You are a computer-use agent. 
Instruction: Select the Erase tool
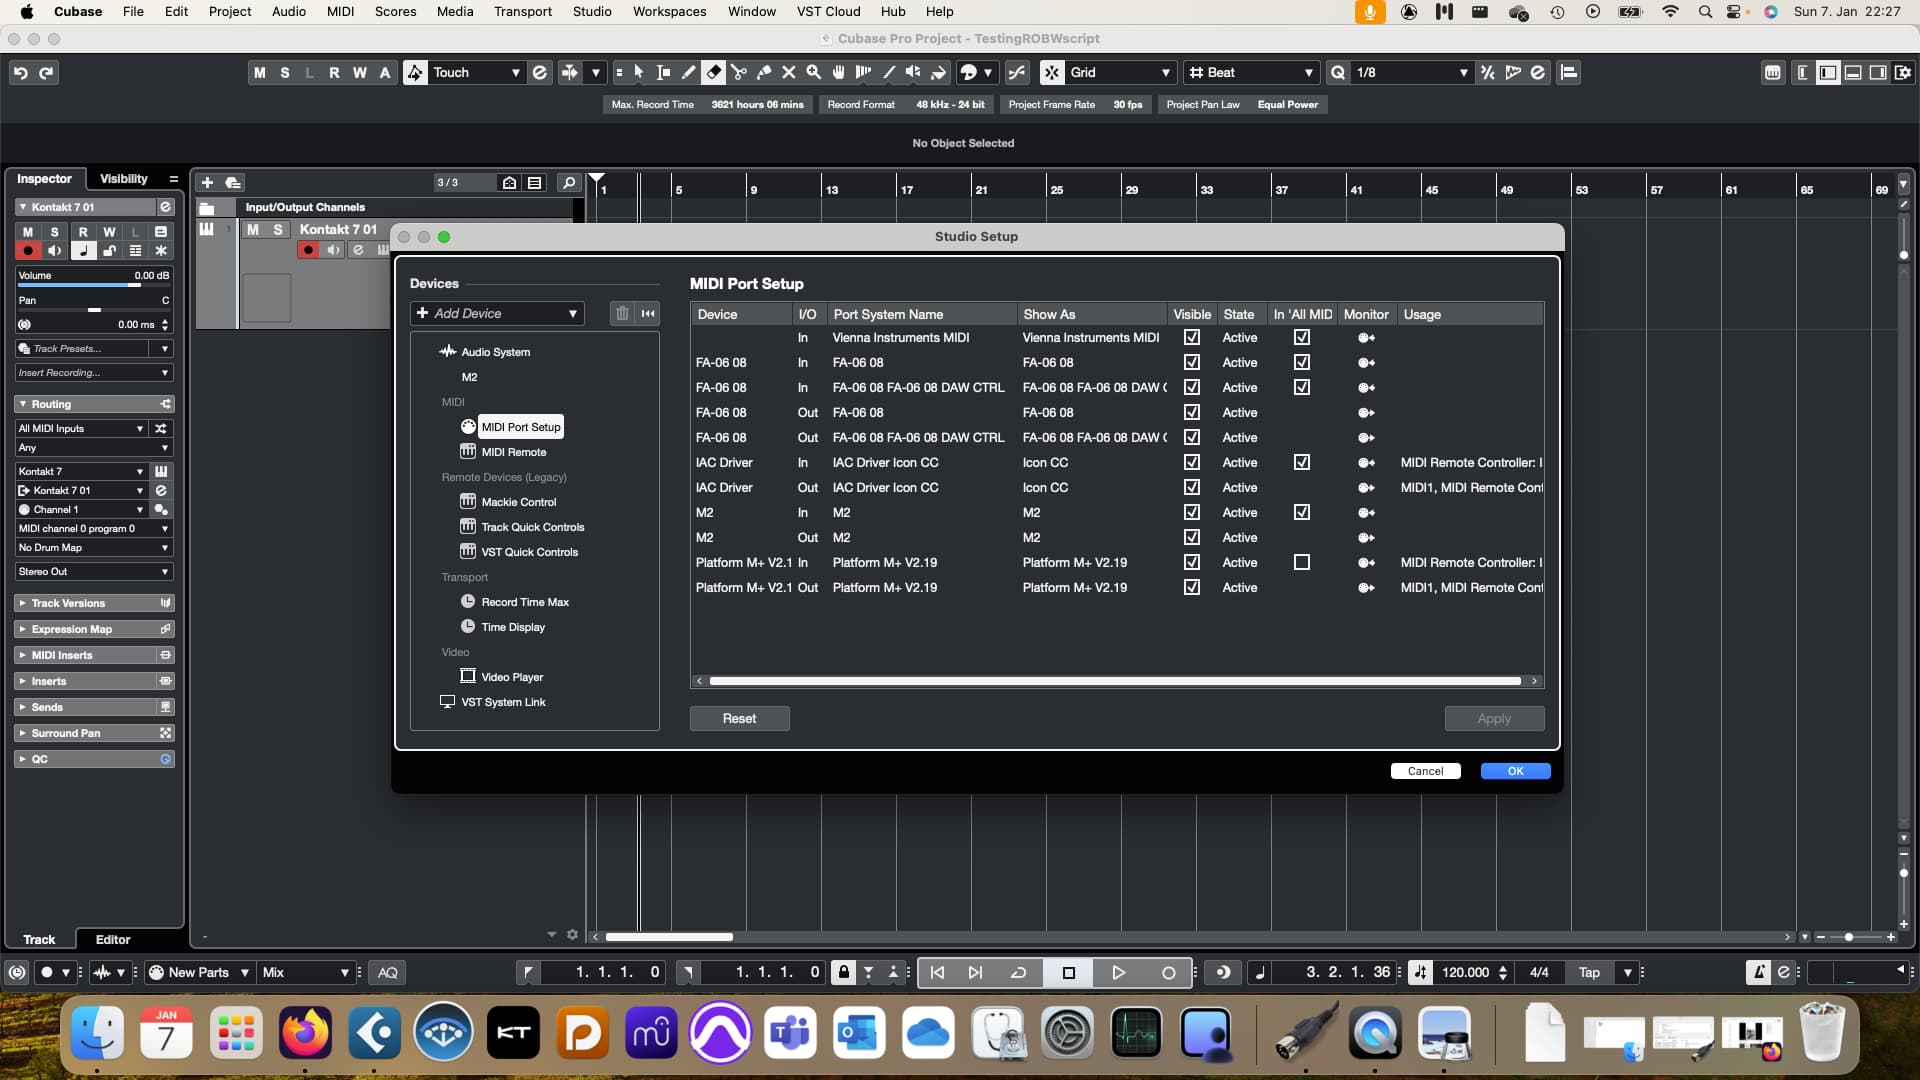tap(714, 72)
